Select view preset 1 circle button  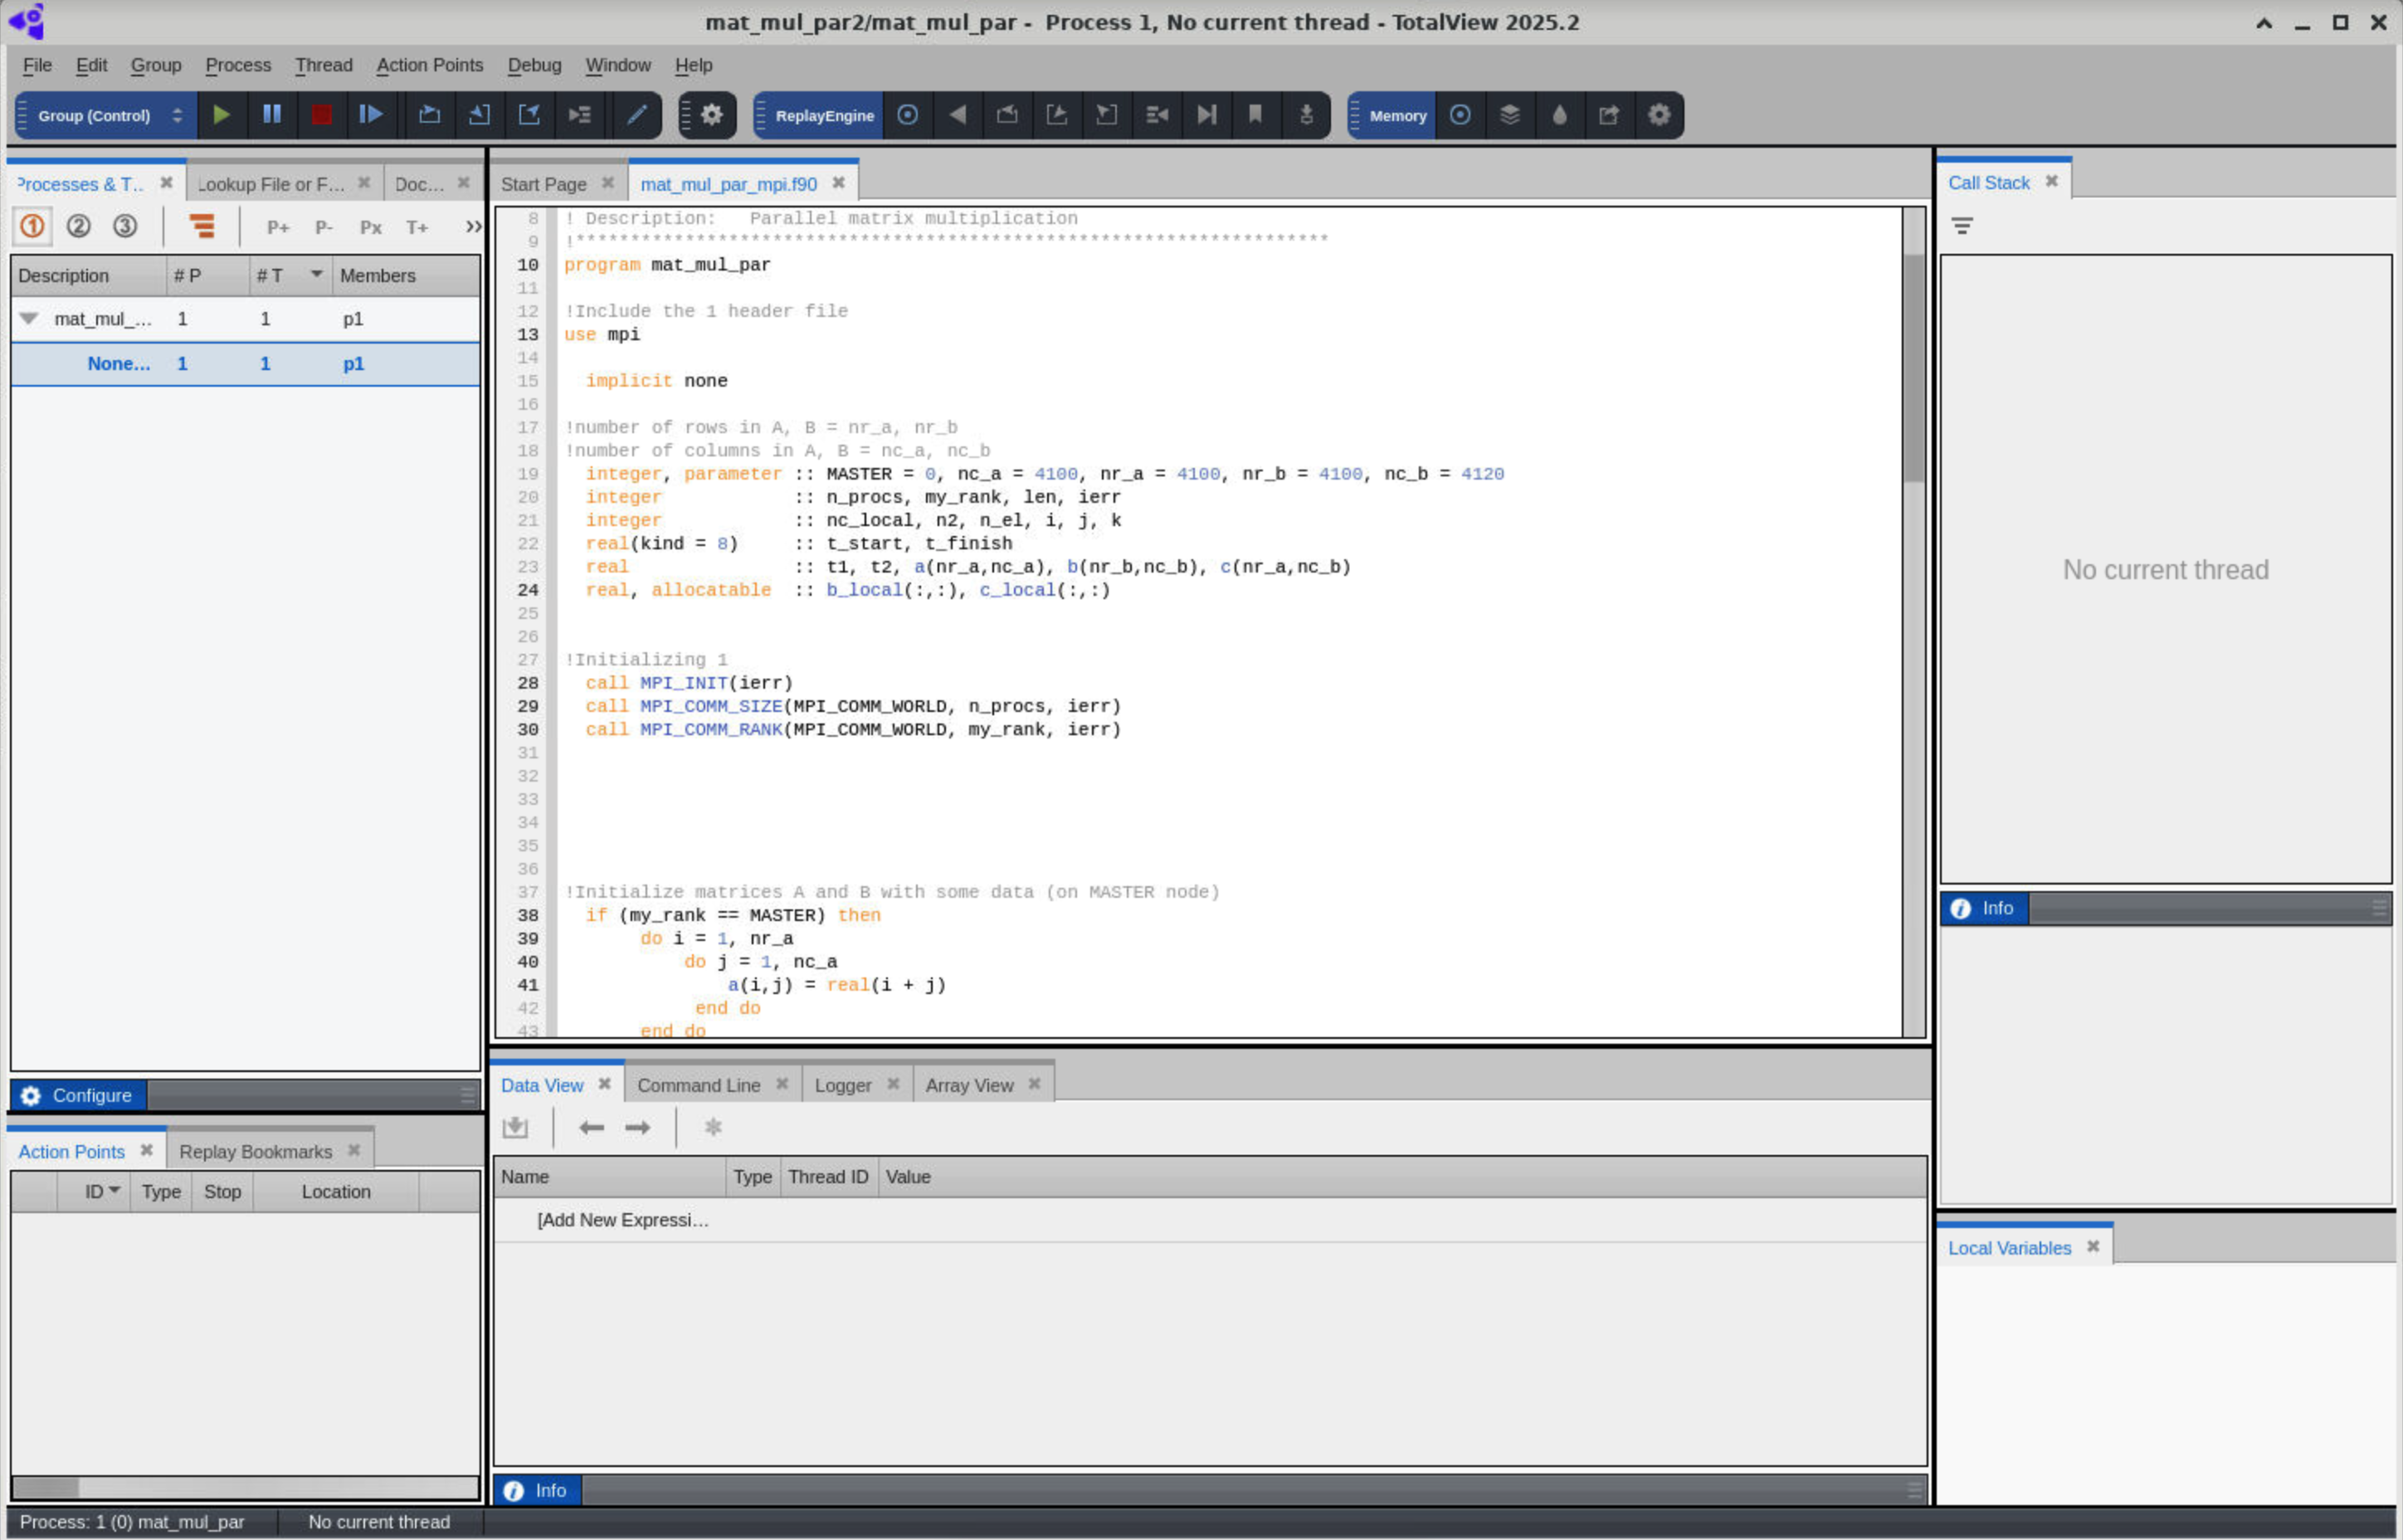point(32,226)
